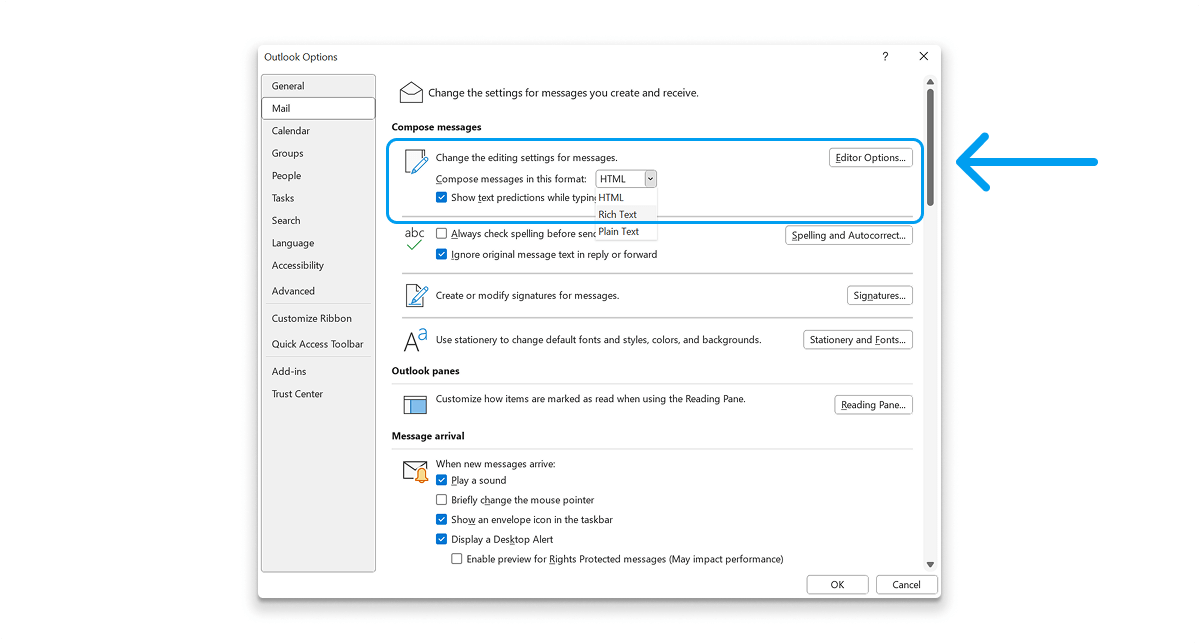1200x644 pixels.
Task: Select Plain Text from the format list
Action: tap(618, 231)
